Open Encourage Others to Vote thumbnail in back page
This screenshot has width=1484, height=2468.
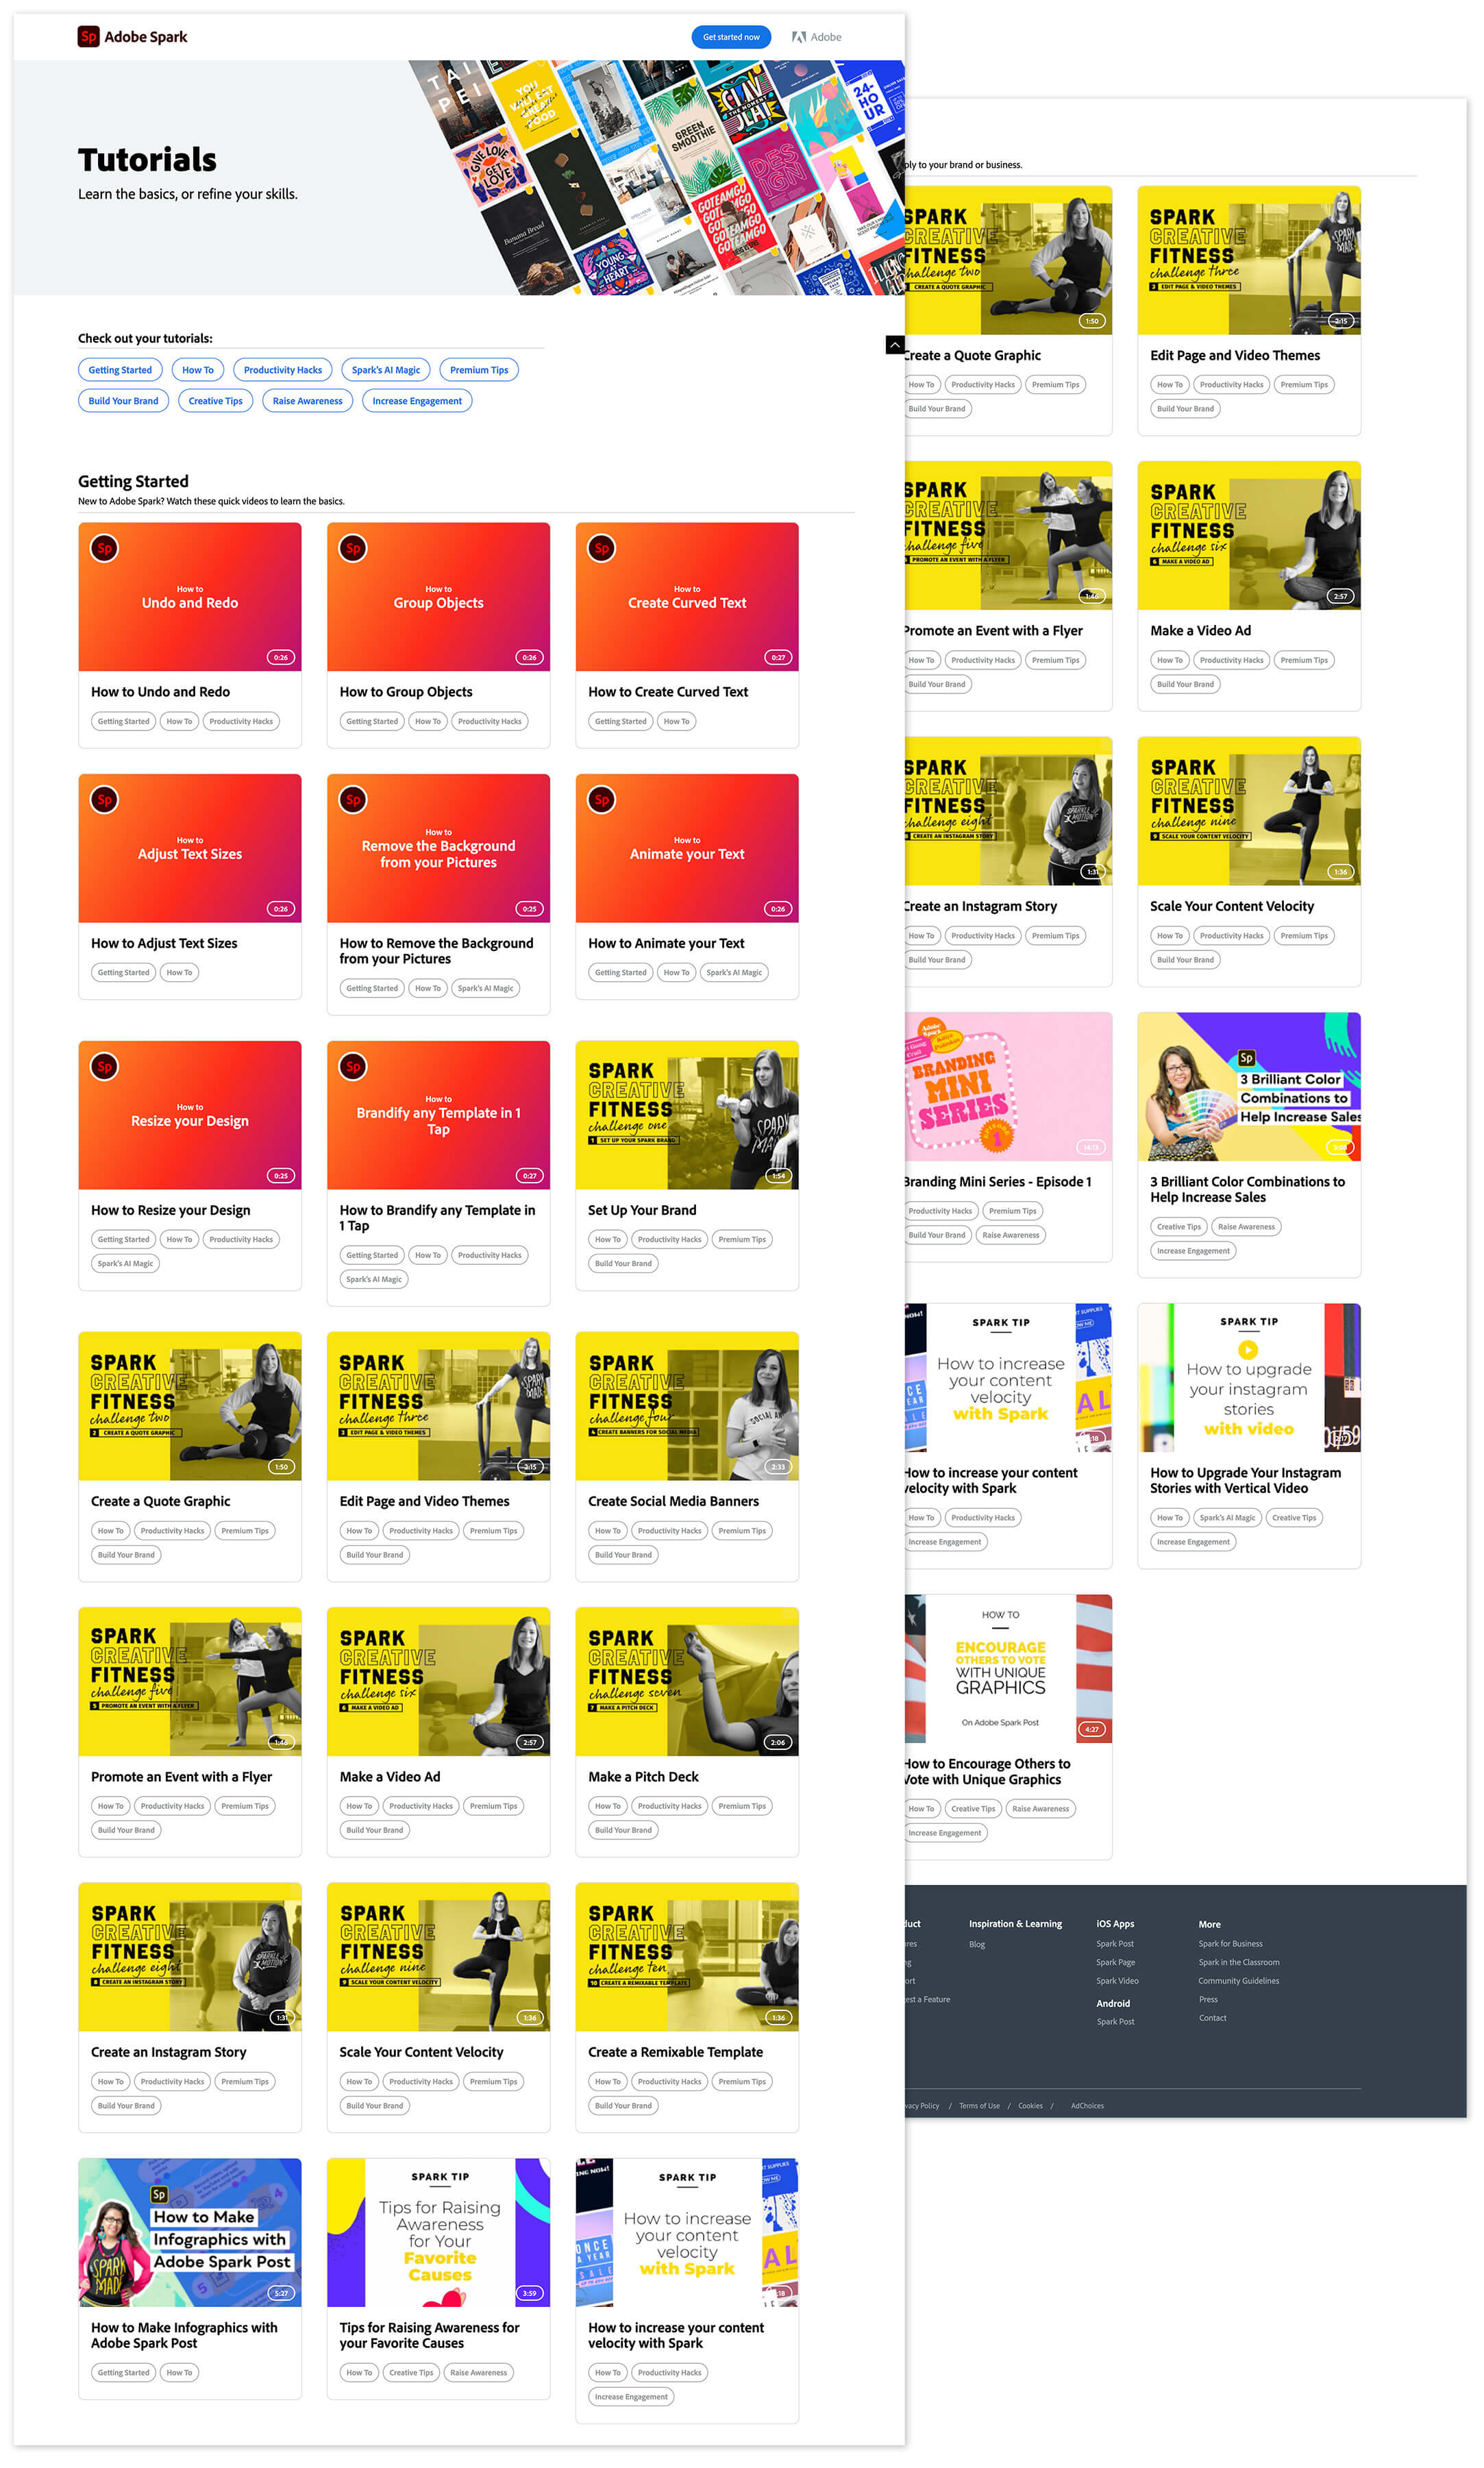(x=1008, y=1669)
